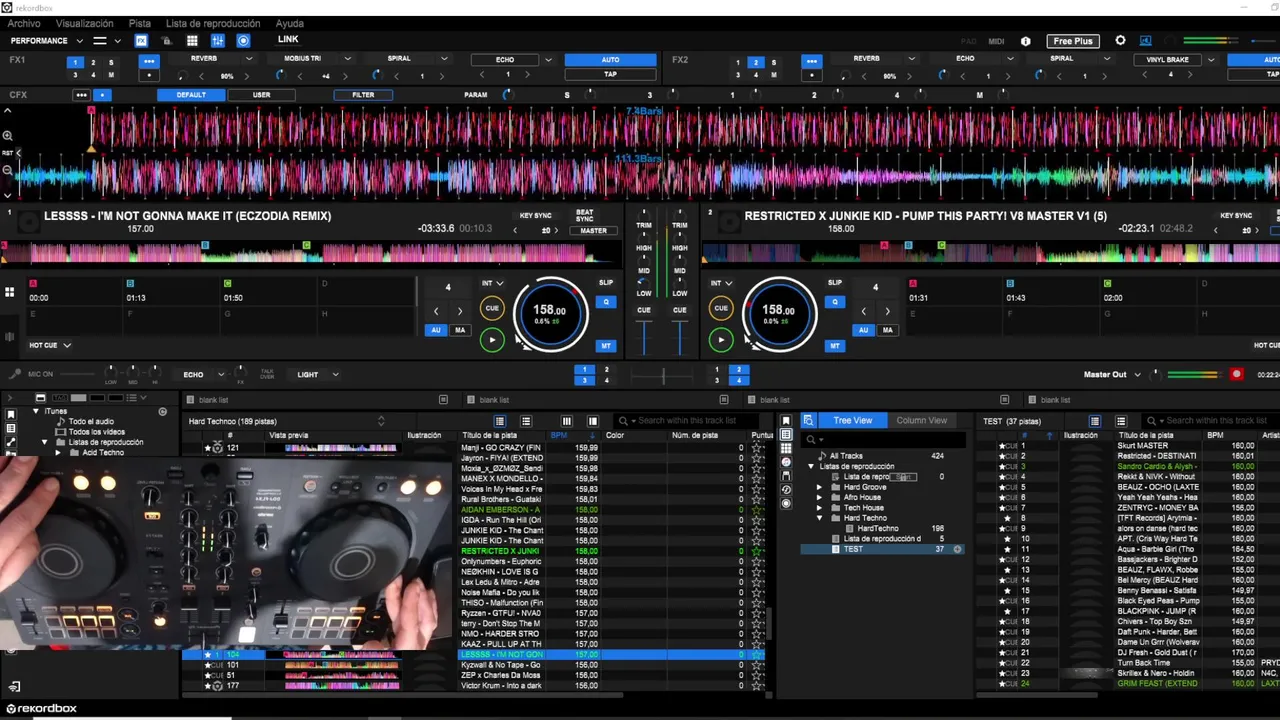This screenshot has width=1280, height=720.
Task: Hit deck 1 CUE button
Action: click(x=492, y=308)
